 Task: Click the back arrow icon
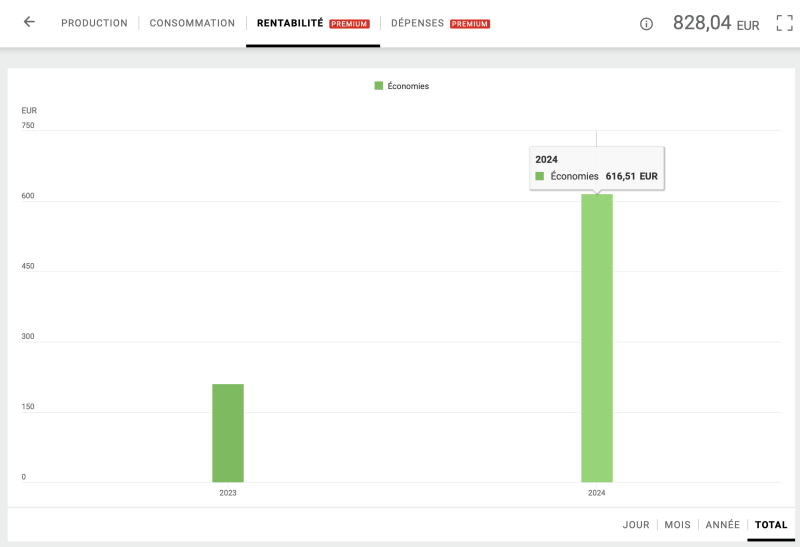[x=29, y=22]
